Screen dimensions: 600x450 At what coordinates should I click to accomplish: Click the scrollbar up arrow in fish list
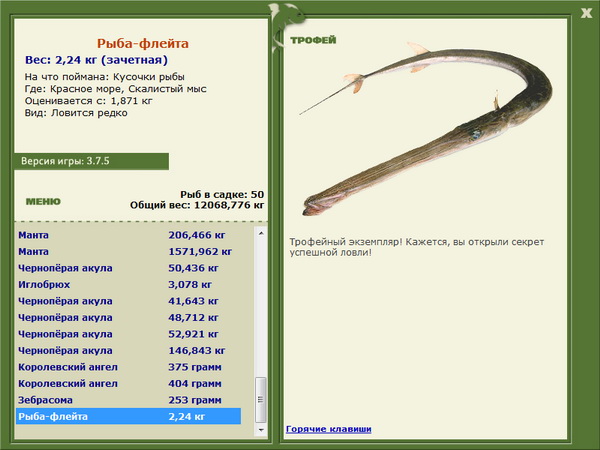pos(261,233)
